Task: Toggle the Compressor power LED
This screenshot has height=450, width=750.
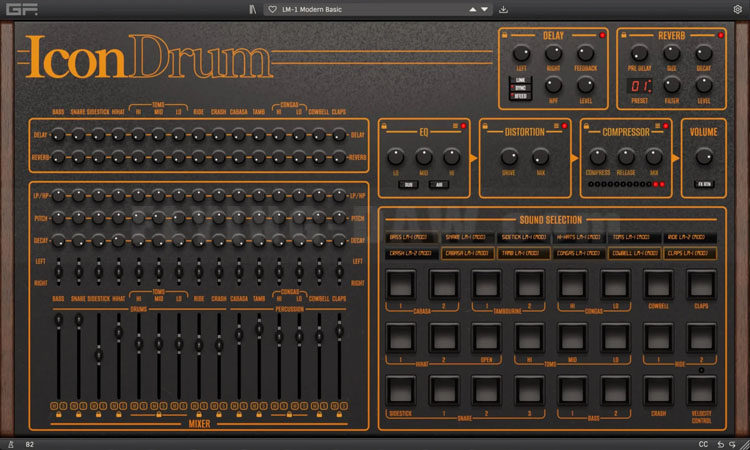Action: coord(665,126)
